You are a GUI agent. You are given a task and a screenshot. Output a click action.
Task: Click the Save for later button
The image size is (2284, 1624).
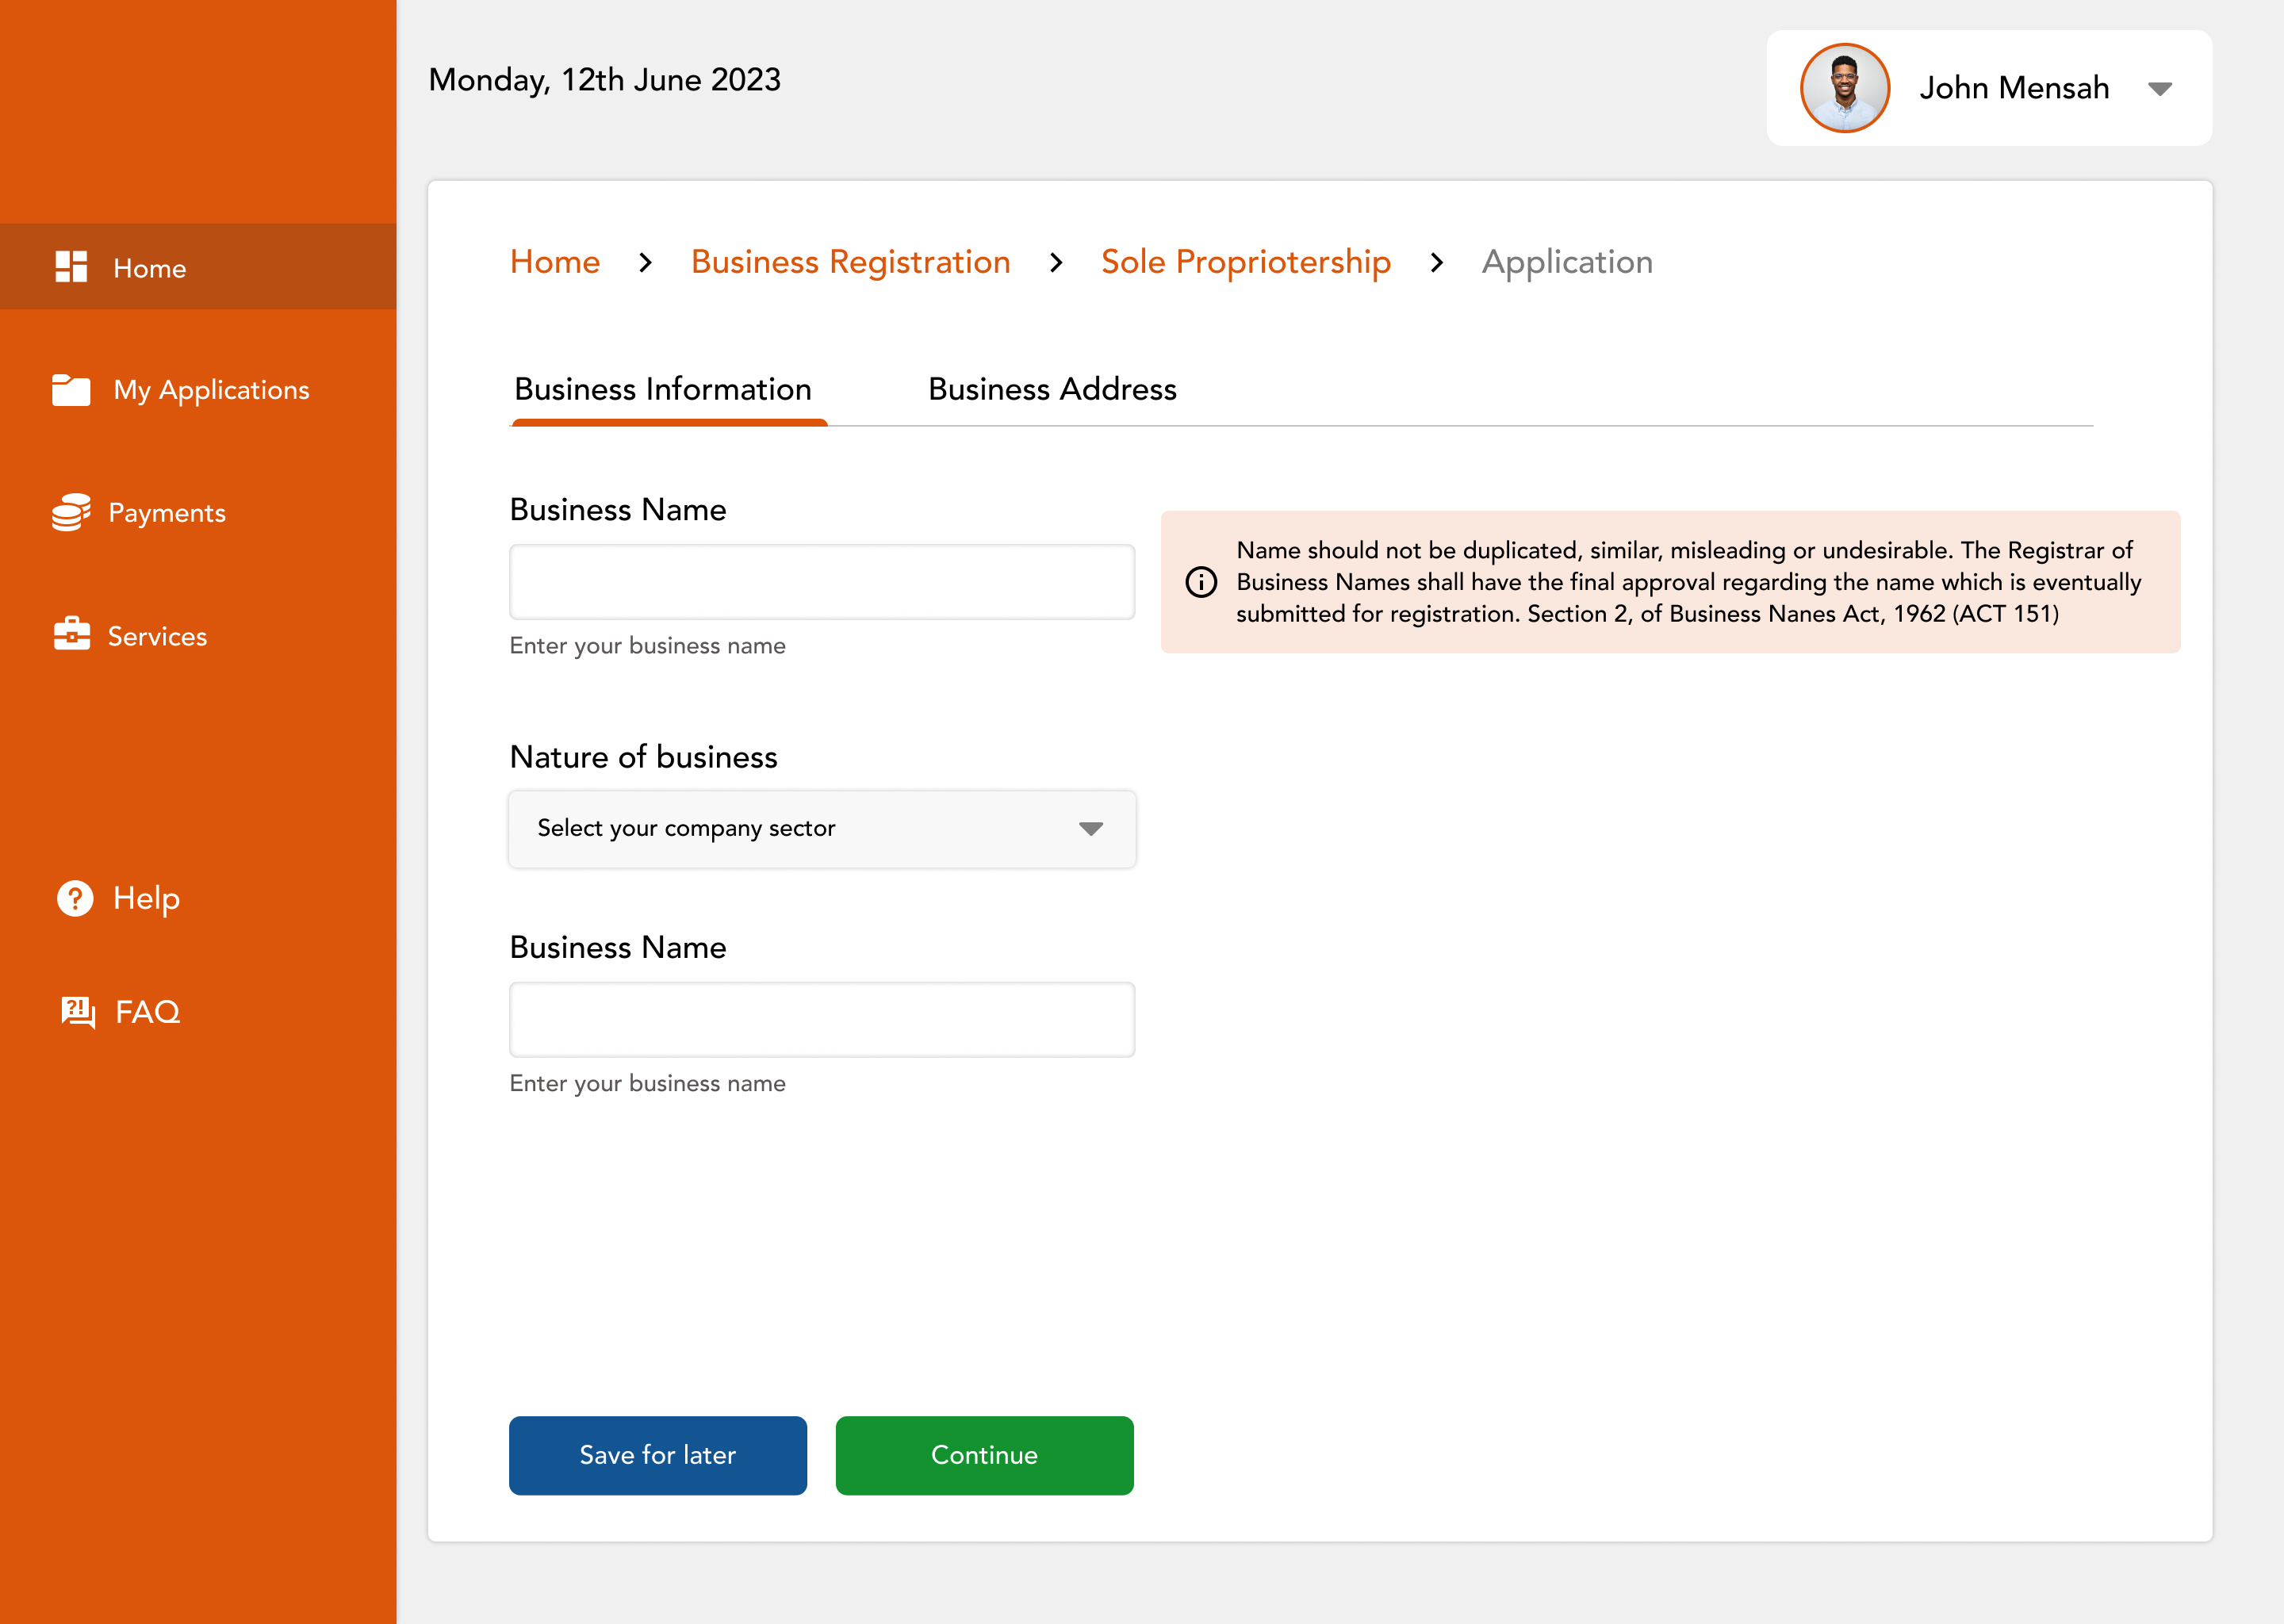[657, 1455]
